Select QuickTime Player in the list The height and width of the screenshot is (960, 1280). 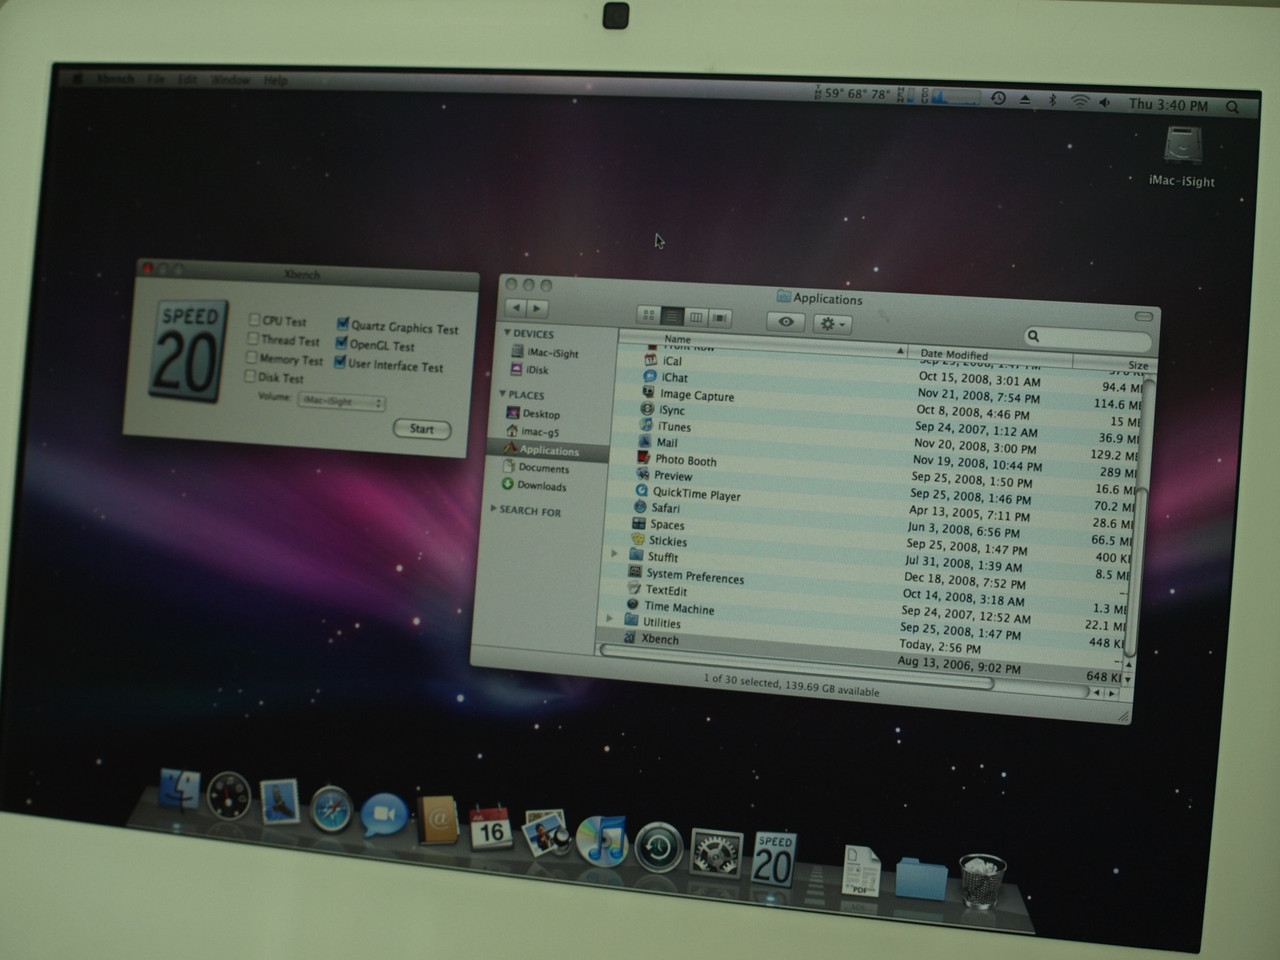(x=688, y=494)
